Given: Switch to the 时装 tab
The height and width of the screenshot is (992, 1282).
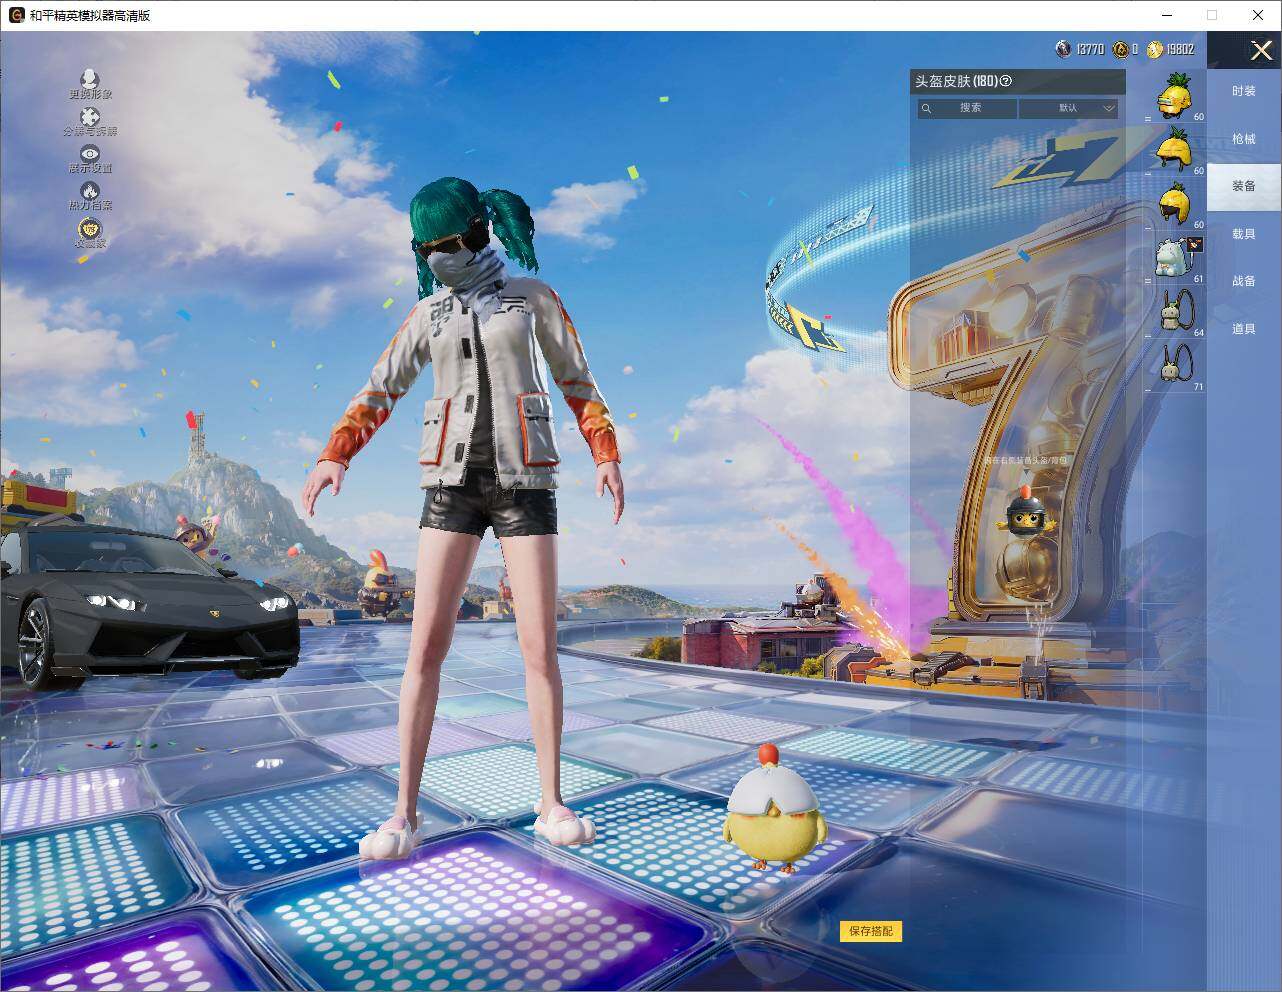Looking at the screenshot, I should (1244, 91).
